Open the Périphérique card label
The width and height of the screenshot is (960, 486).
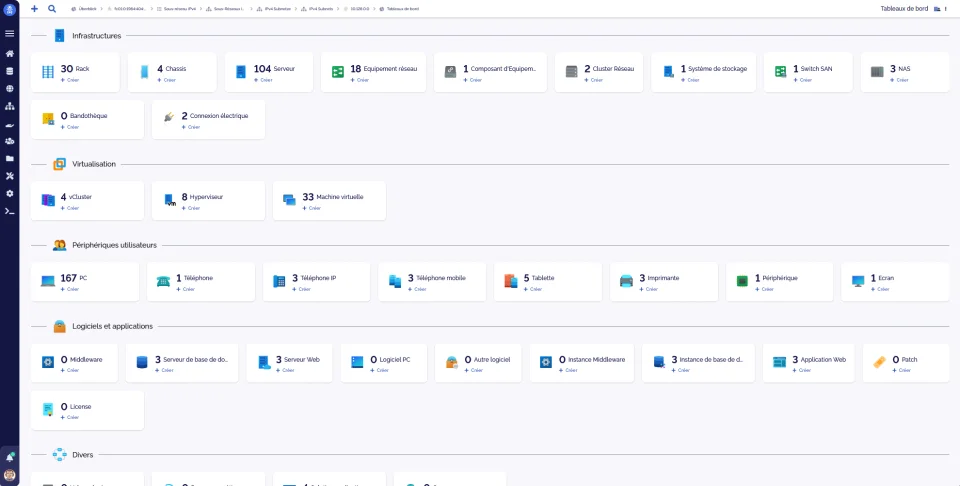[x=780, y=278]
